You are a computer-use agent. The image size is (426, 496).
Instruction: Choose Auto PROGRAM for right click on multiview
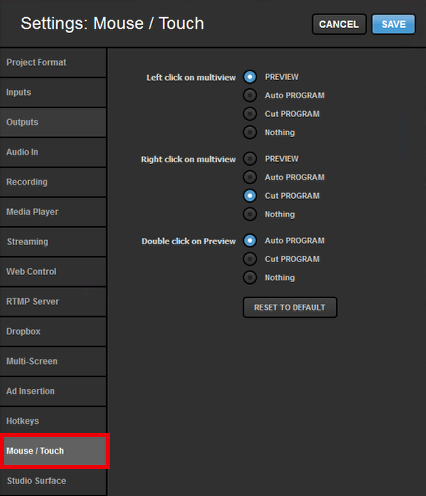pos(250,177)
